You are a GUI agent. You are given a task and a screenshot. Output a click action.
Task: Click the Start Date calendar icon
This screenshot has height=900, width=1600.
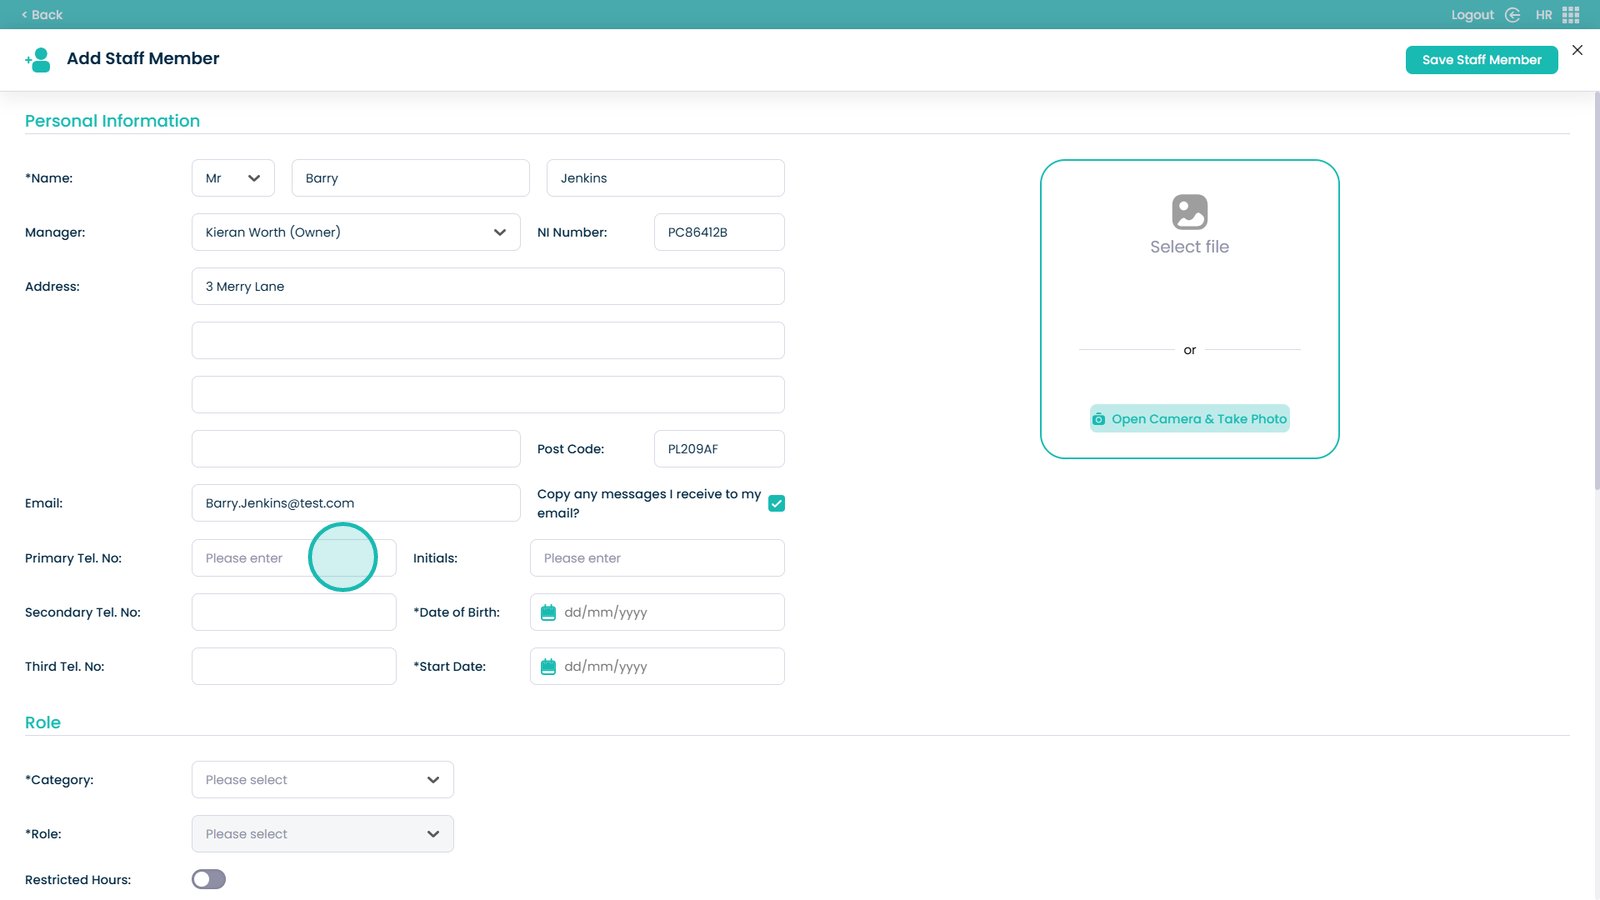[x=548, y=667]
